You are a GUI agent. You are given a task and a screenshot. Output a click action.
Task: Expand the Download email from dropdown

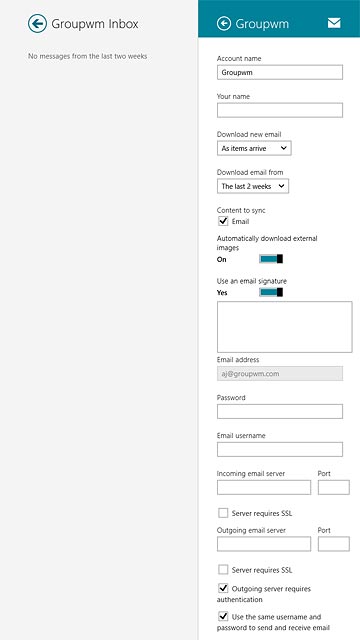(x=253, y=186)
